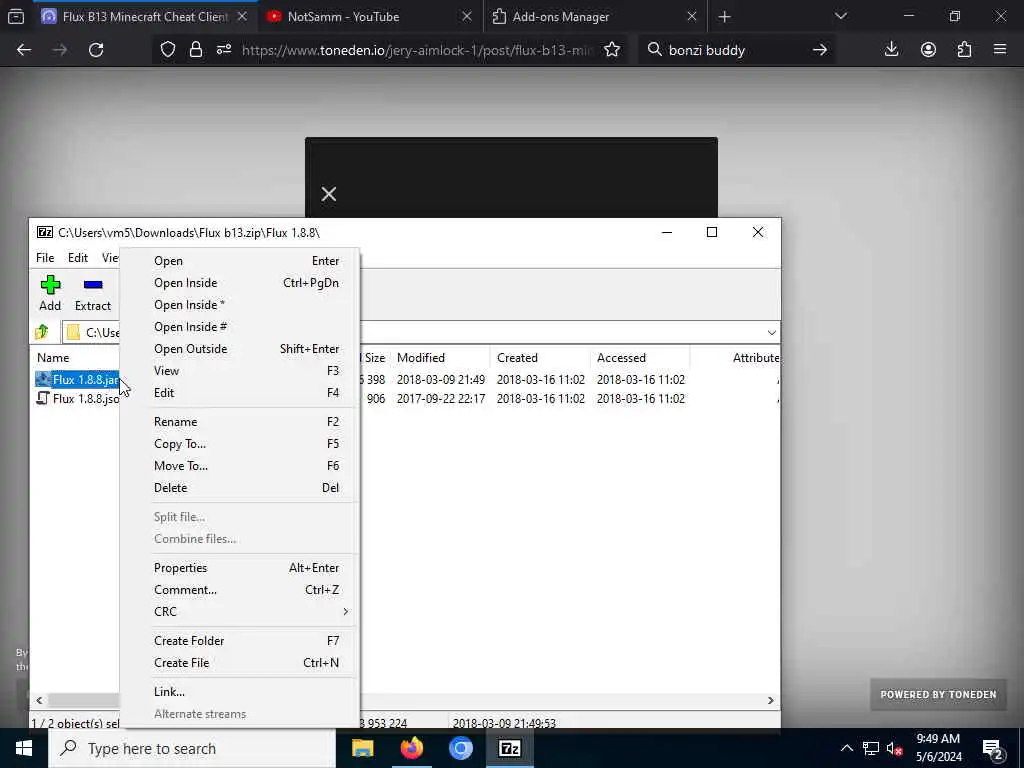Open the Firefox hamburger application menu

[x=1000, y=50]
